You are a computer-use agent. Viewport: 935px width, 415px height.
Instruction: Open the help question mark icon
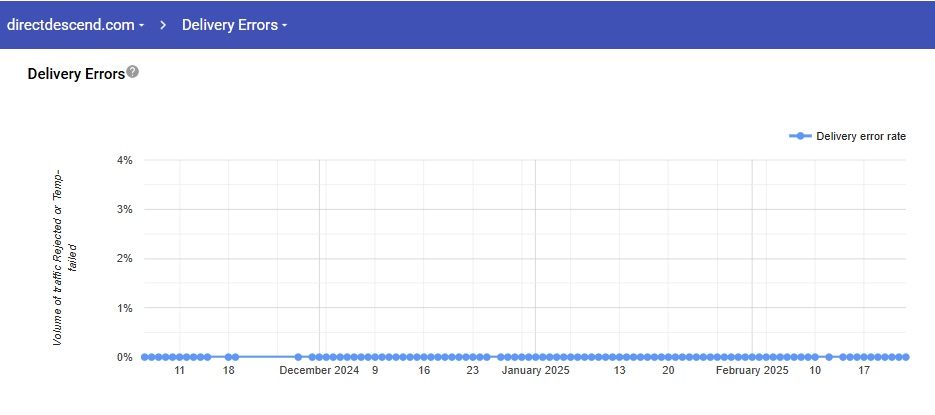pyautogui.click(x=133, y=73)
